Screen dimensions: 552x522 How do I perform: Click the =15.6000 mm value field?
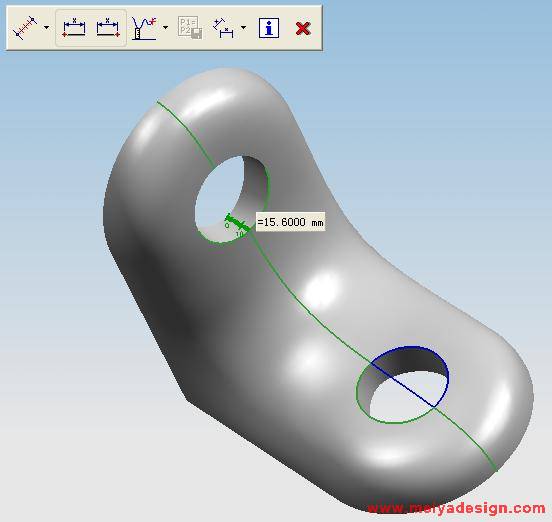point(290,222)
